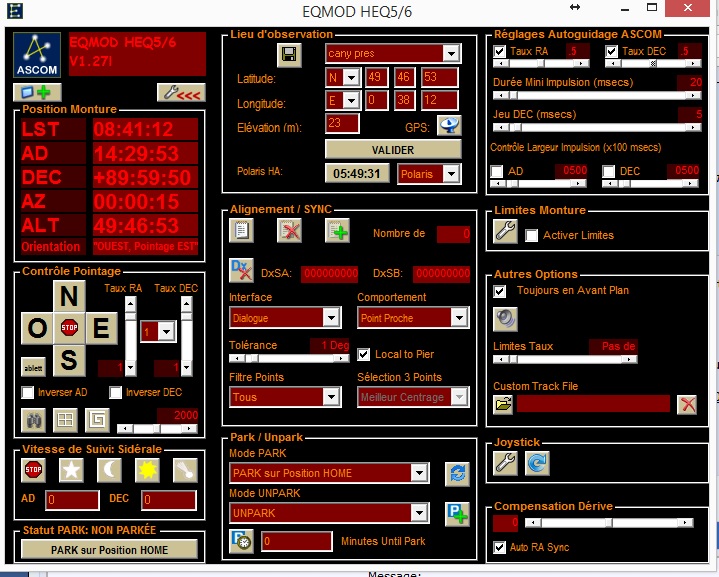Slew east with E button
This screenshot has height=577, width=719.
(x=101, y=328)
